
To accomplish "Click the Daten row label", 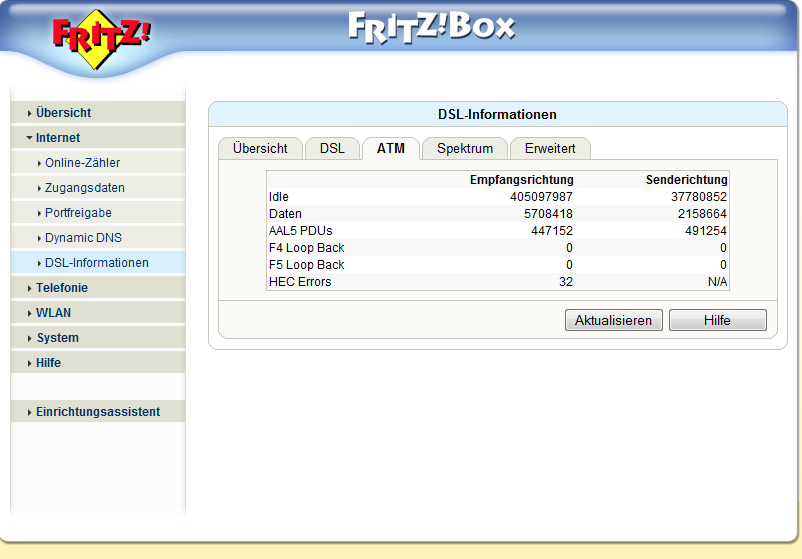I will click(285, 214).
